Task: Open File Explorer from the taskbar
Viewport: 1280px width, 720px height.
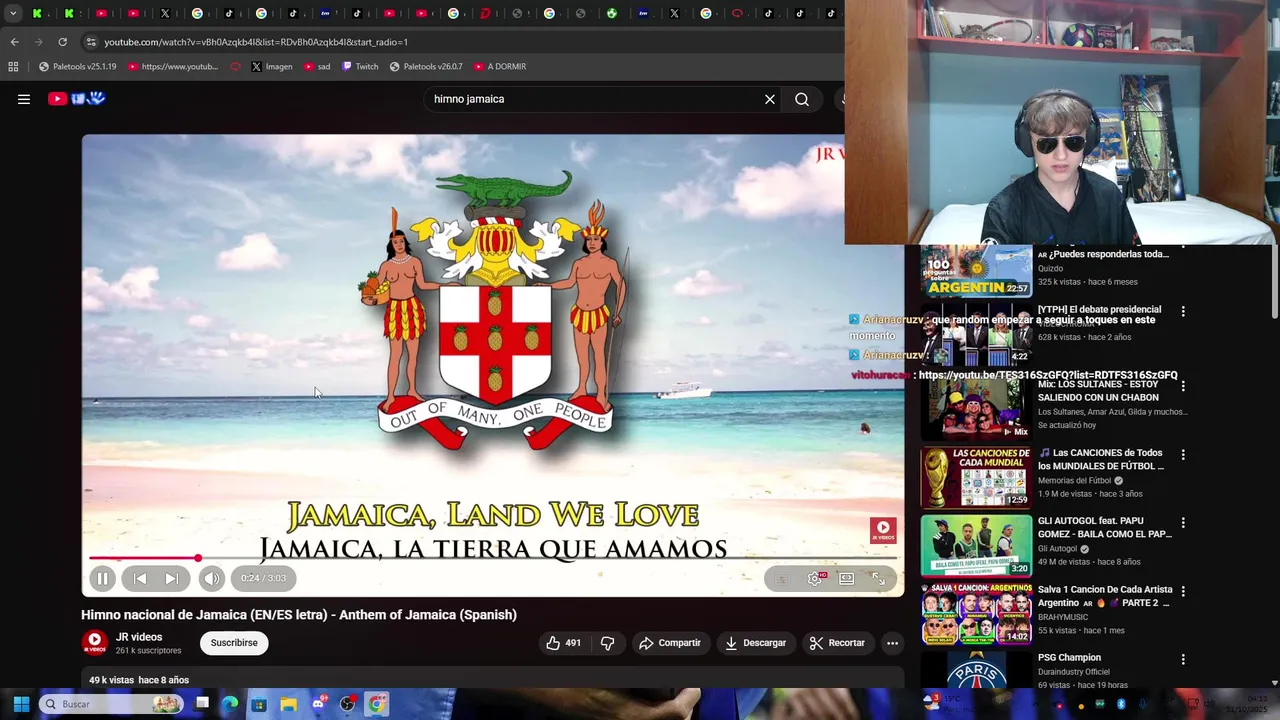Action: click(288, 704)
